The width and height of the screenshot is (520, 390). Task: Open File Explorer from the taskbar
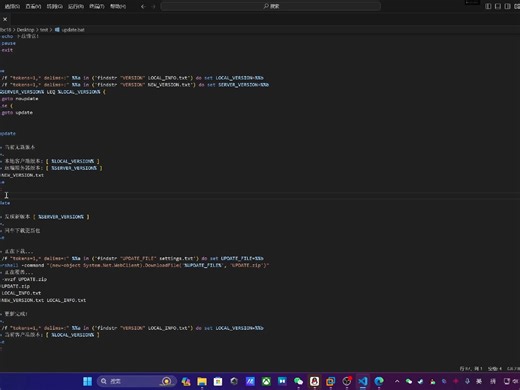pyautogui.click(x=202, y=381)
